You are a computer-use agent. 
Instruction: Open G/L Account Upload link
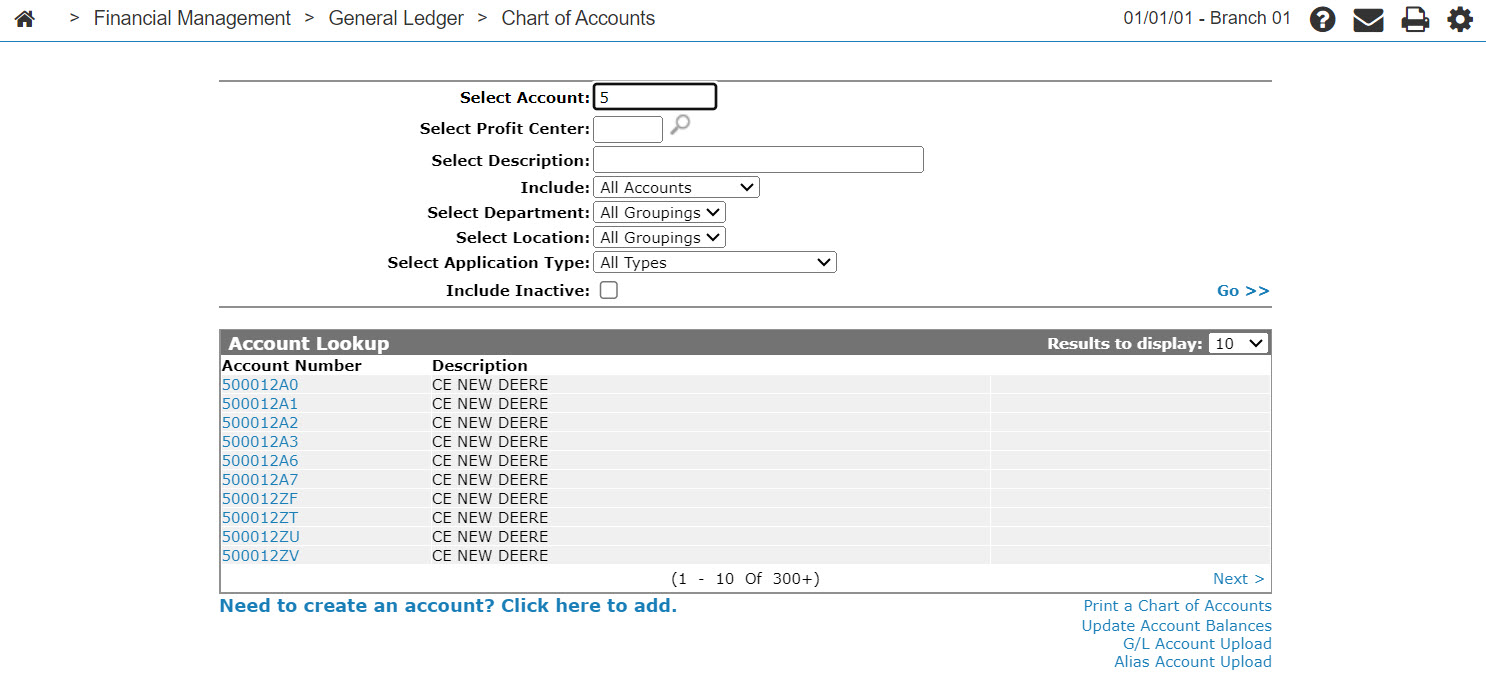(1197, 644)
